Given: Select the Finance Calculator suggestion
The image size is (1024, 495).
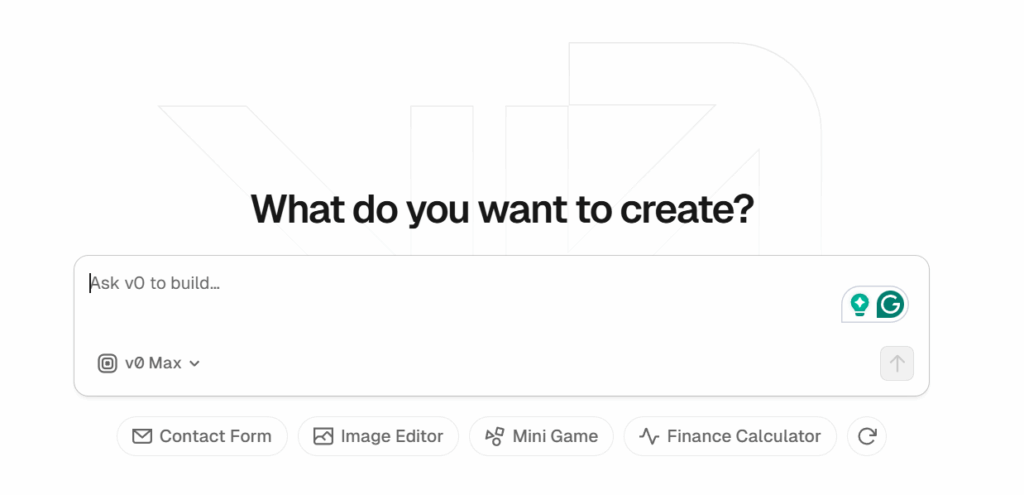Looking at the screenshot, I should (x=730, y=436).
